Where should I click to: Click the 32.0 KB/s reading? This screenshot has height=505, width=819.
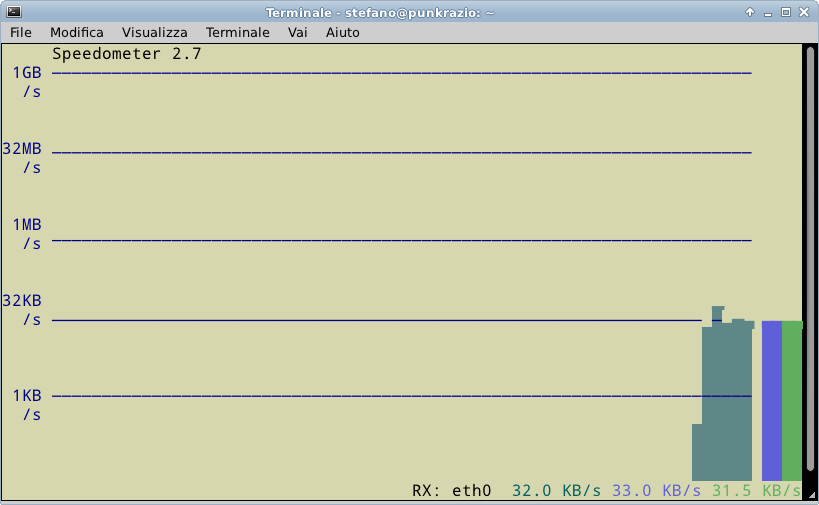pyautogui.click(x=556, y=490)
